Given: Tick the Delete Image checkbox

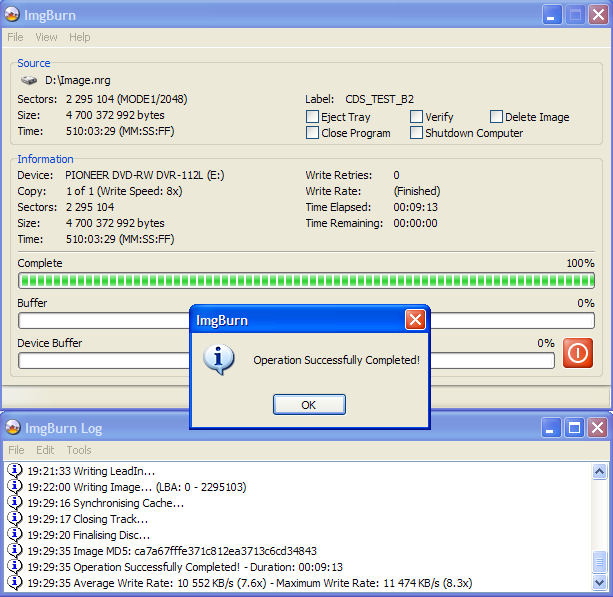Looking at the screenshot, I should [x=496, y=117].
